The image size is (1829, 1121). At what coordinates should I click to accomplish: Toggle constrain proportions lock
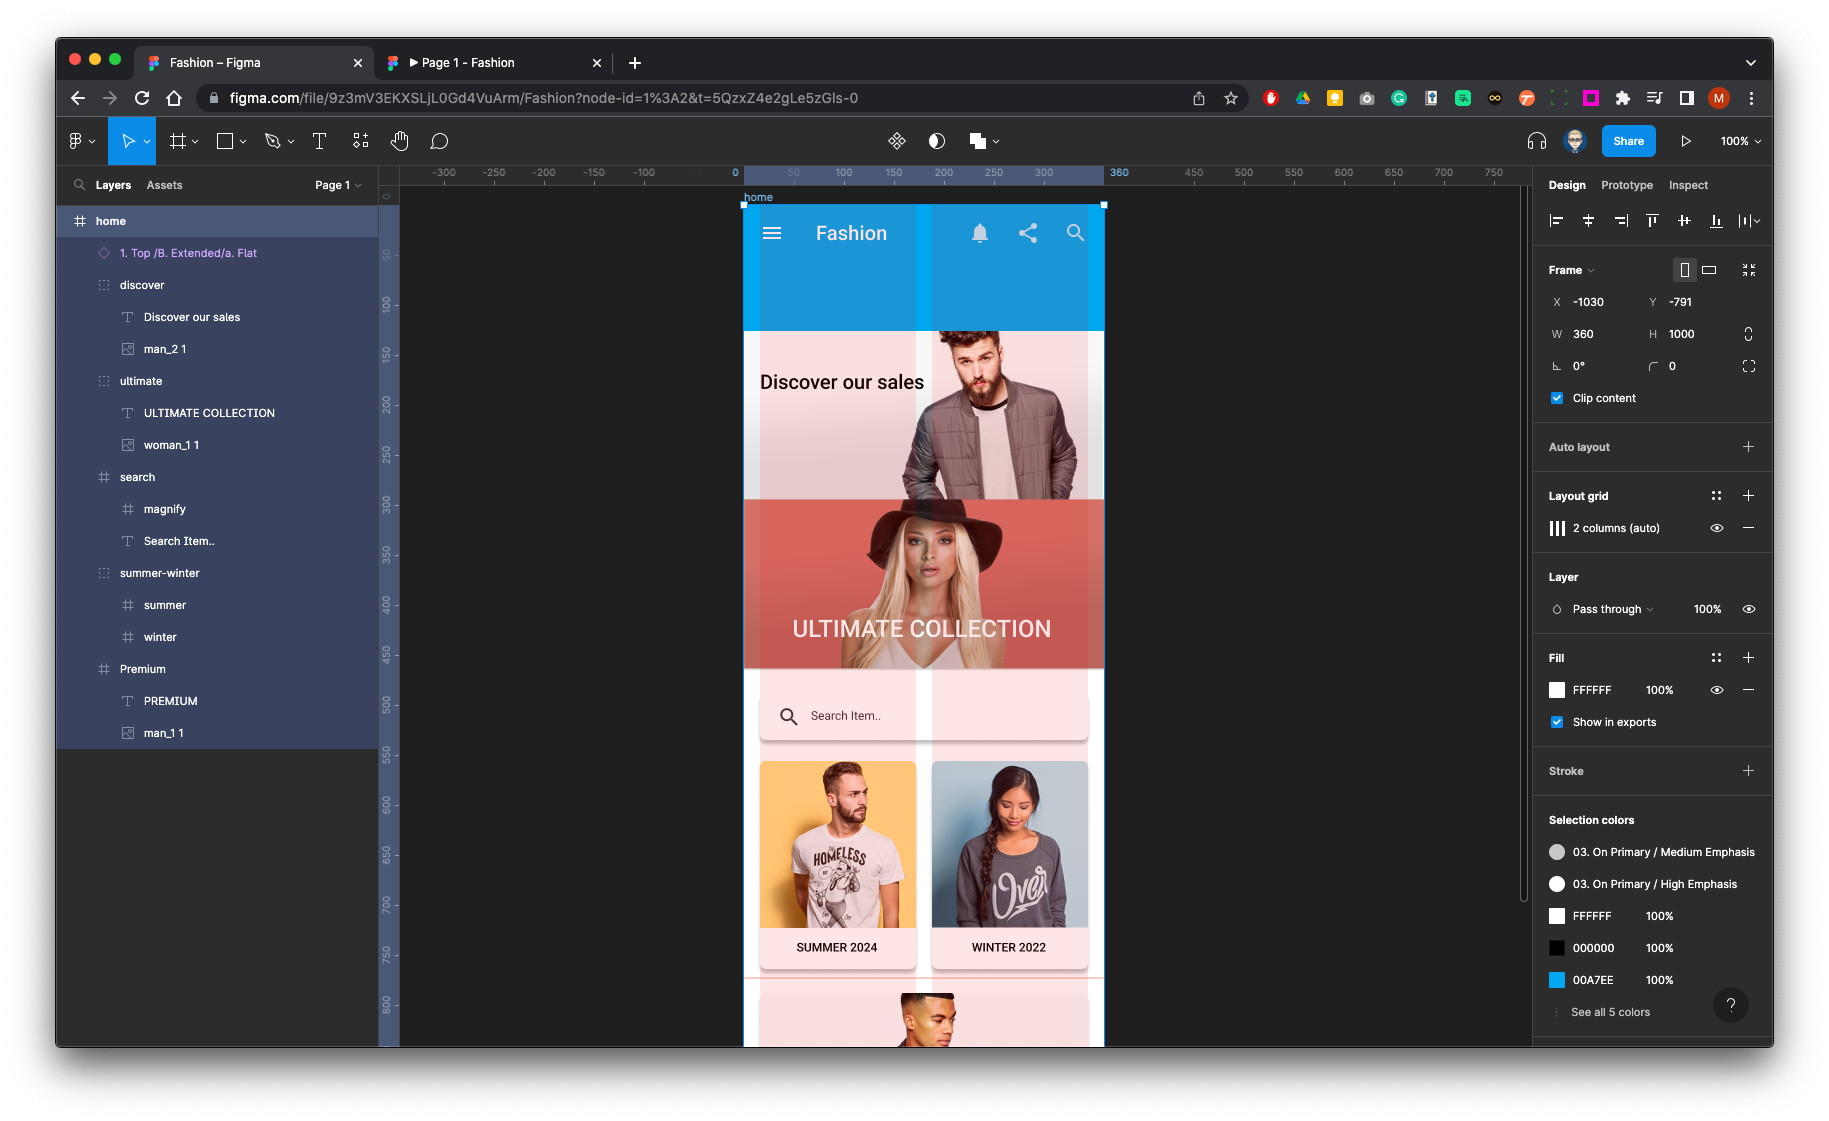point(1749,334)
